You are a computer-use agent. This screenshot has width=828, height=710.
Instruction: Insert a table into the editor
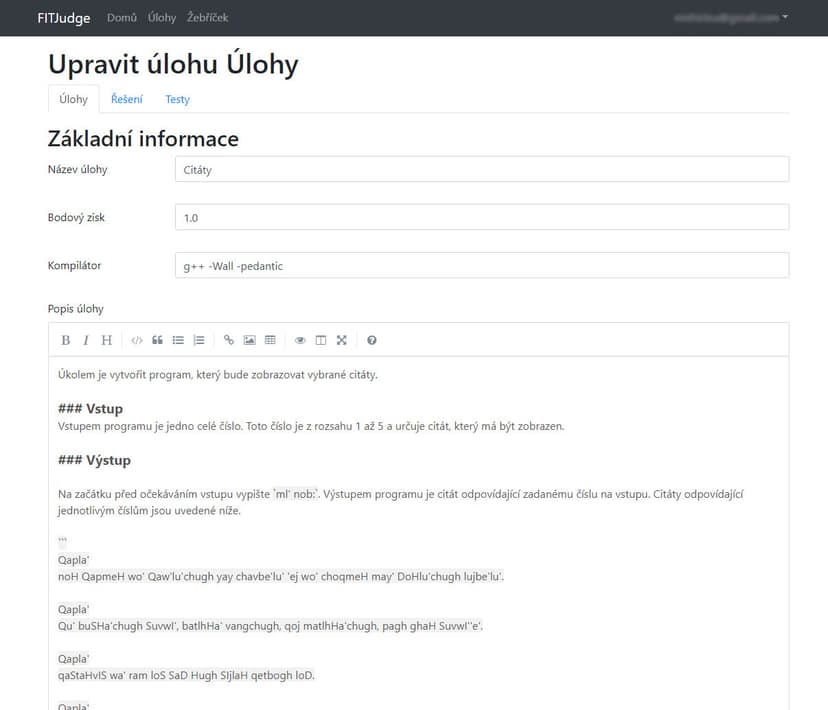[270, 340]
